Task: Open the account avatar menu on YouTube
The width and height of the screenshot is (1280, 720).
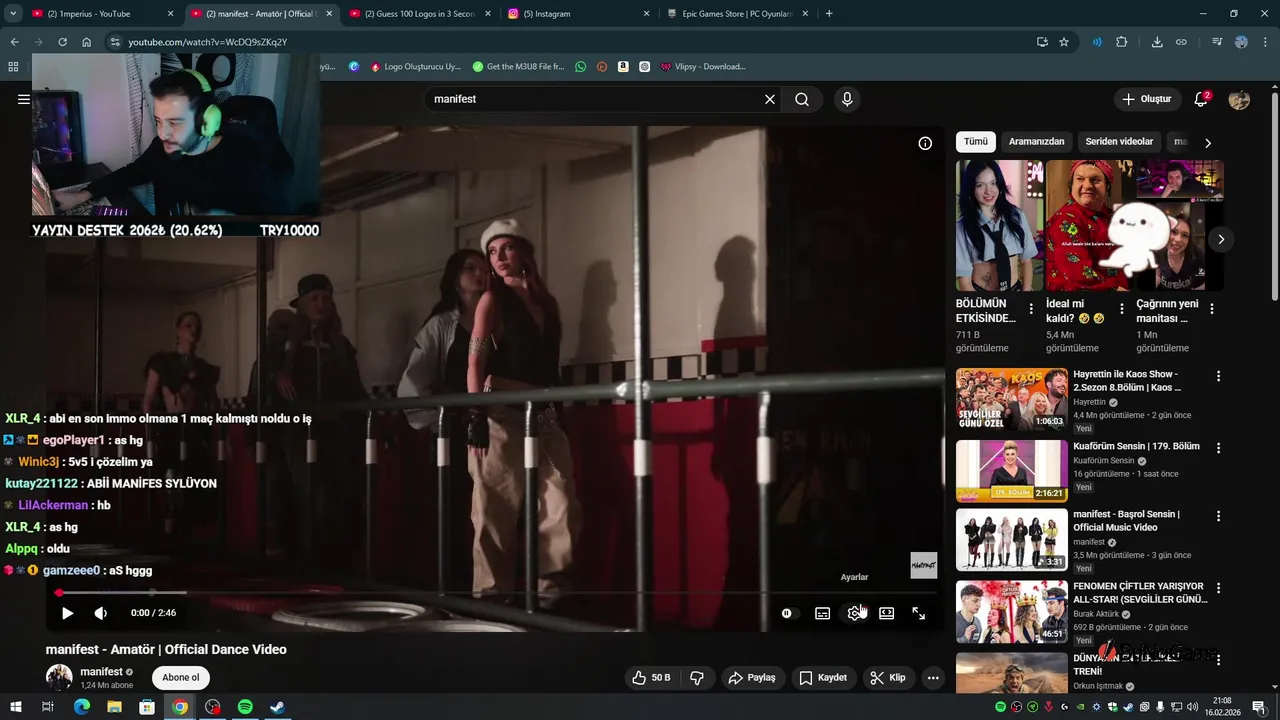Action: [1239, 99]
